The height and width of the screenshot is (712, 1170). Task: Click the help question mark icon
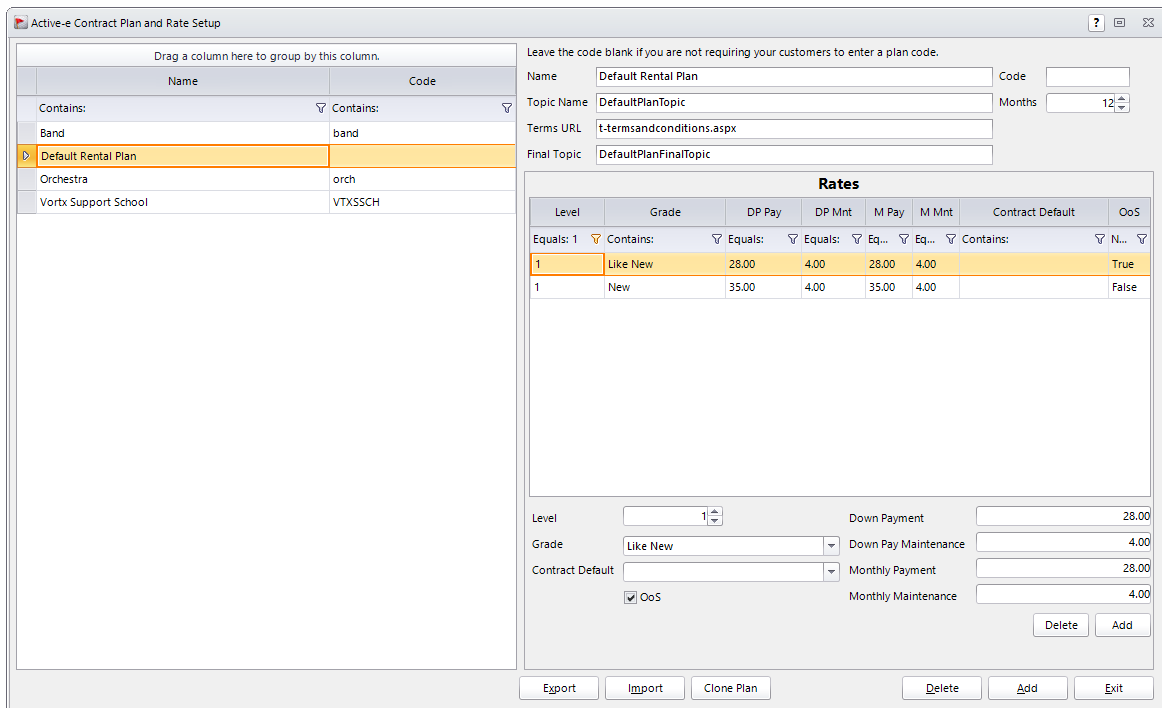coord(1095,23)
